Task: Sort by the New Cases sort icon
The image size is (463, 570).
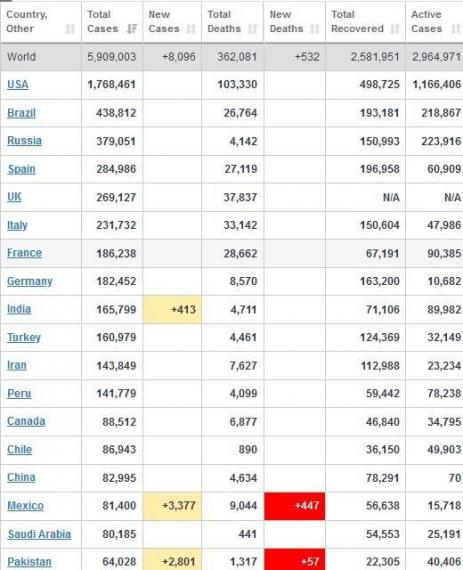Action: tap(191, 29)
